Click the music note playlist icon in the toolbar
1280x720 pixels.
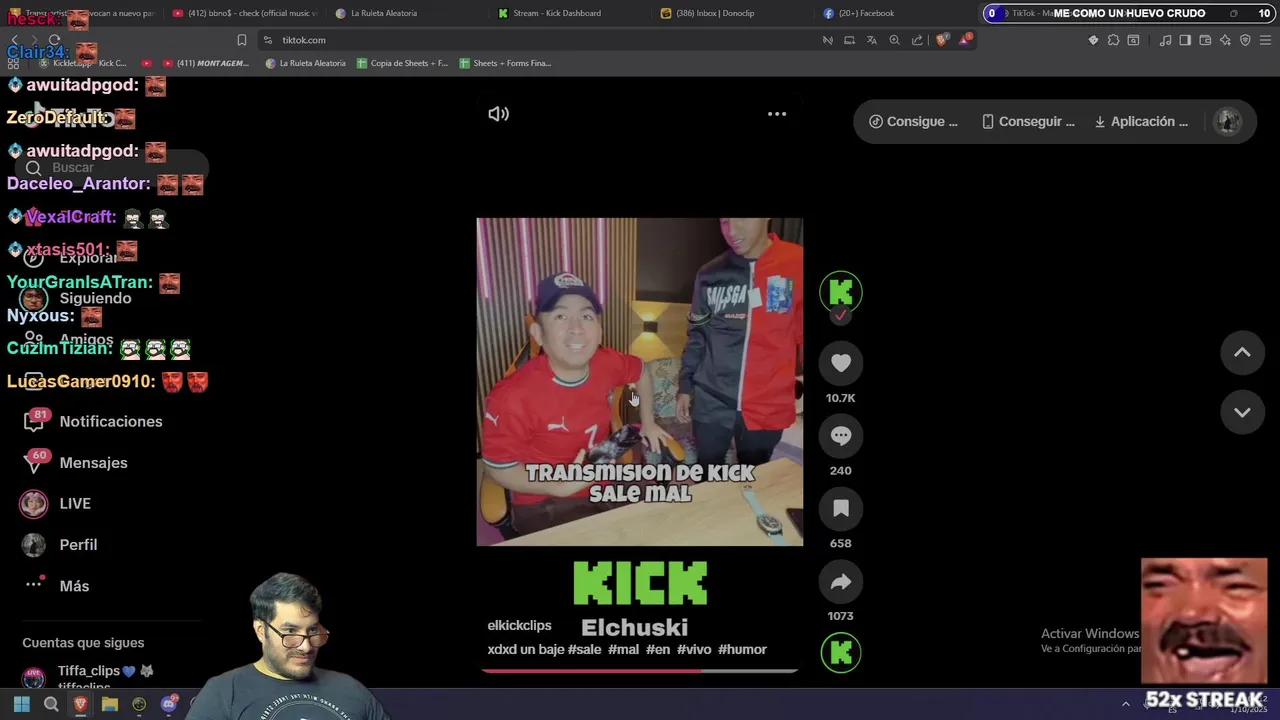[x=1165, y=40]
